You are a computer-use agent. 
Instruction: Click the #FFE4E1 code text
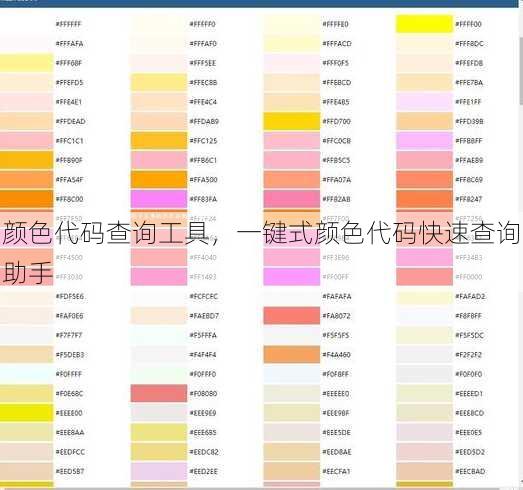pos(68,102)
